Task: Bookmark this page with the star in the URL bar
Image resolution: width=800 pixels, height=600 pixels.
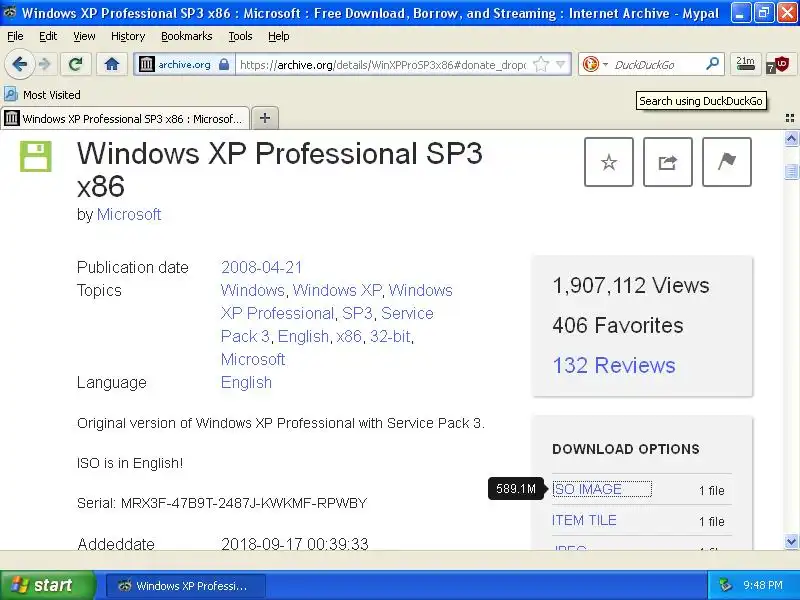Action: [540, 64]
